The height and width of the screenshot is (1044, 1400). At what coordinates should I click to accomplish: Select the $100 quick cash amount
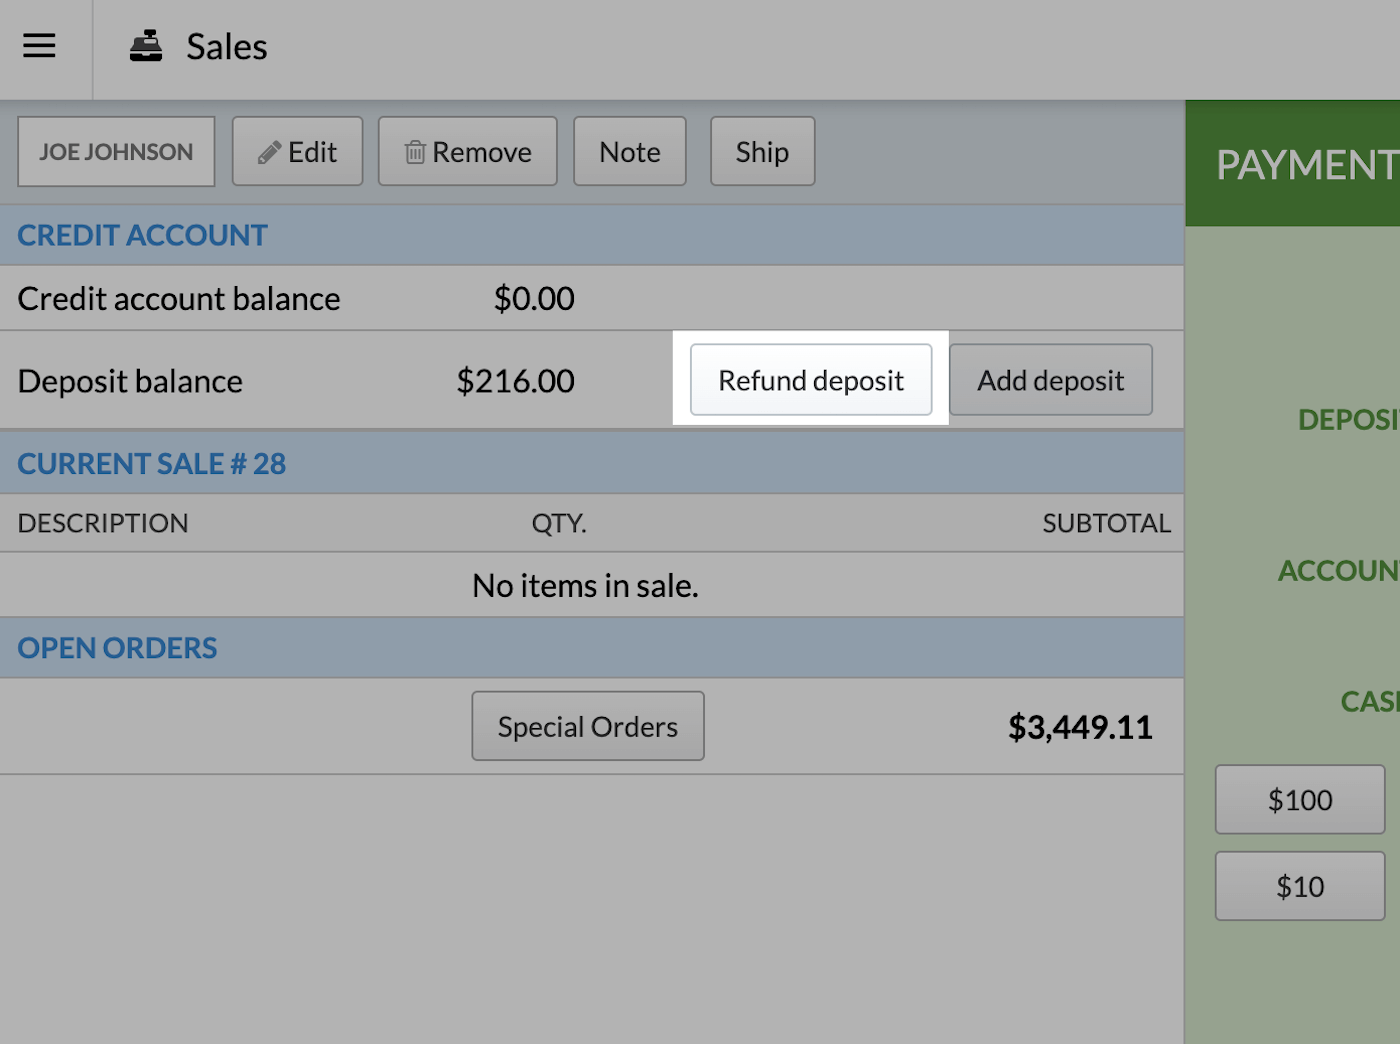(x=1299, y=800)
